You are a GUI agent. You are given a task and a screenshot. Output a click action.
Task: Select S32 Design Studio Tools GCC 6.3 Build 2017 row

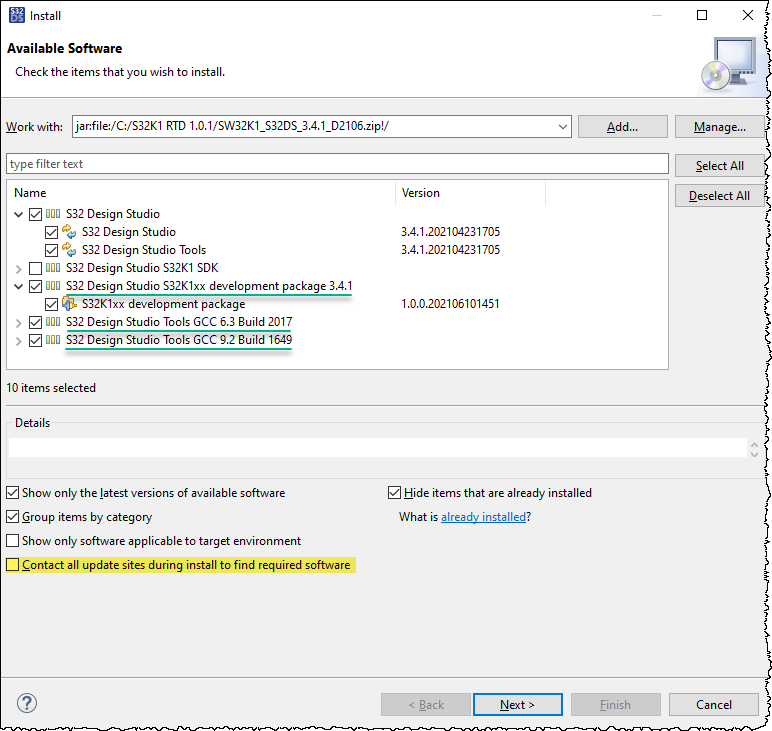click(179, 322)
